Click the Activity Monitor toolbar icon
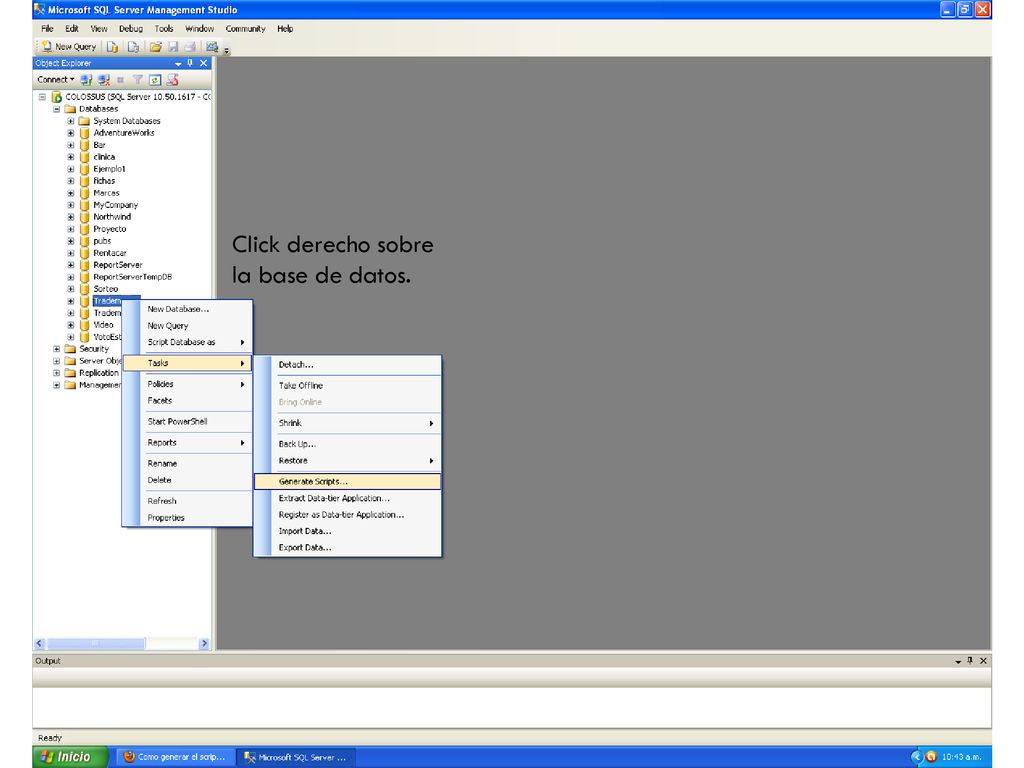This screenshot has width=1024, height=768. point(212,47)
